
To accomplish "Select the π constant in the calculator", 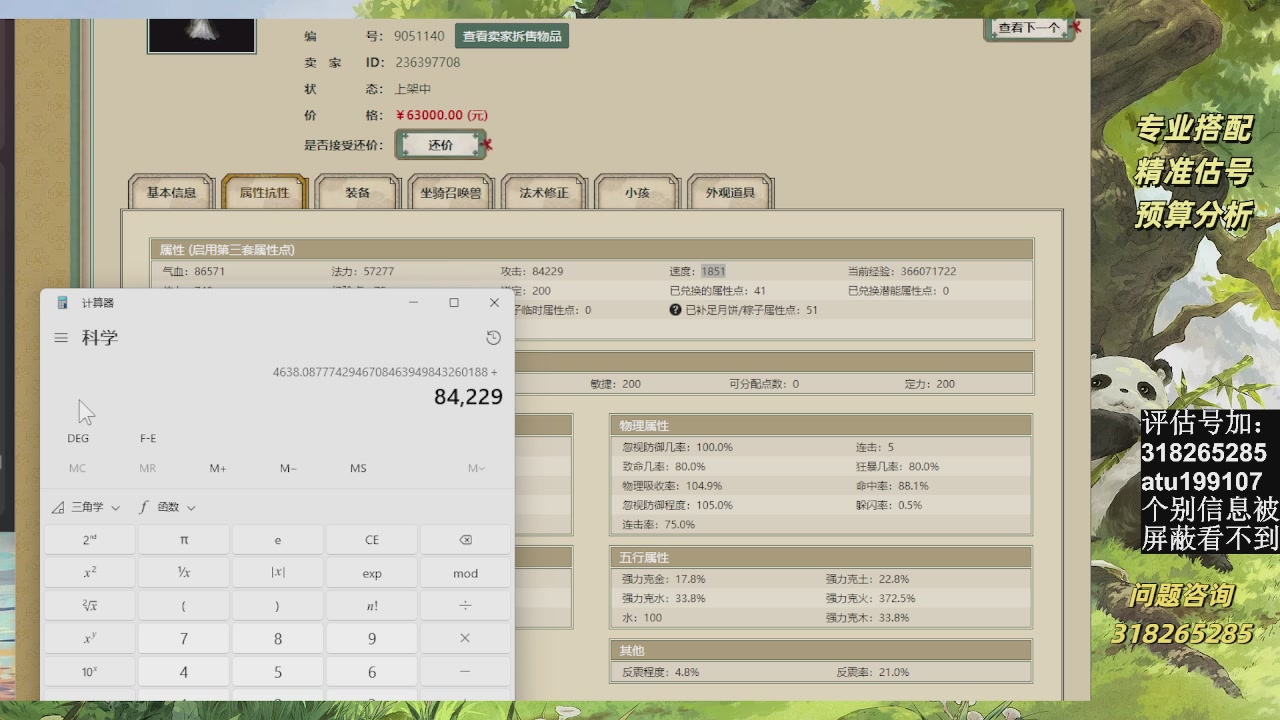I will pos(183,539).
